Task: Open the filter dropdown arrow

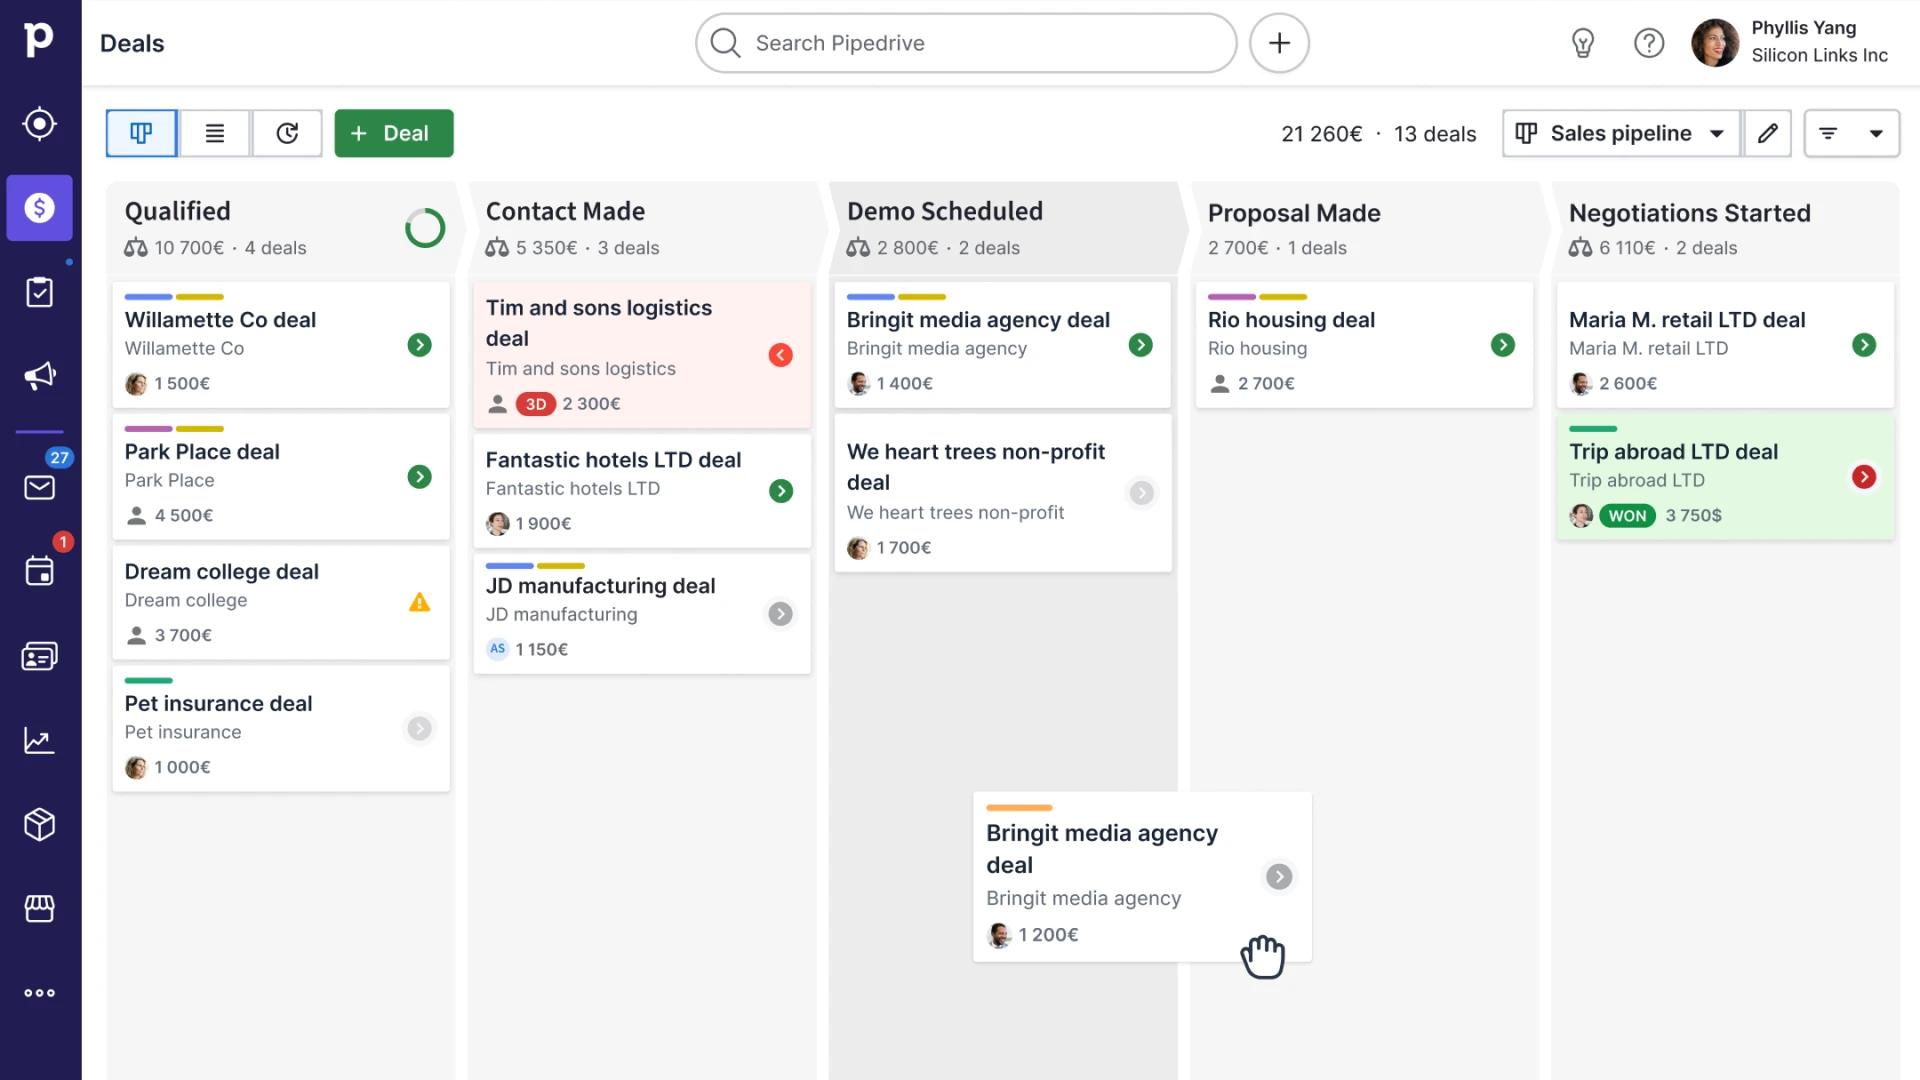Action: 1875,133
